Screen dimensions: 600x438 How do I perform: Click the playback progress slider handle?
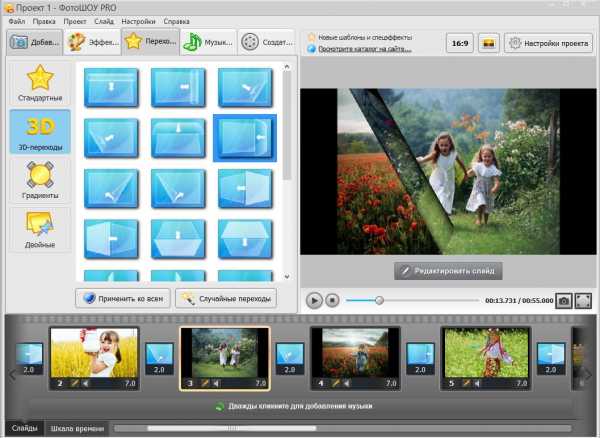[379, 300]
